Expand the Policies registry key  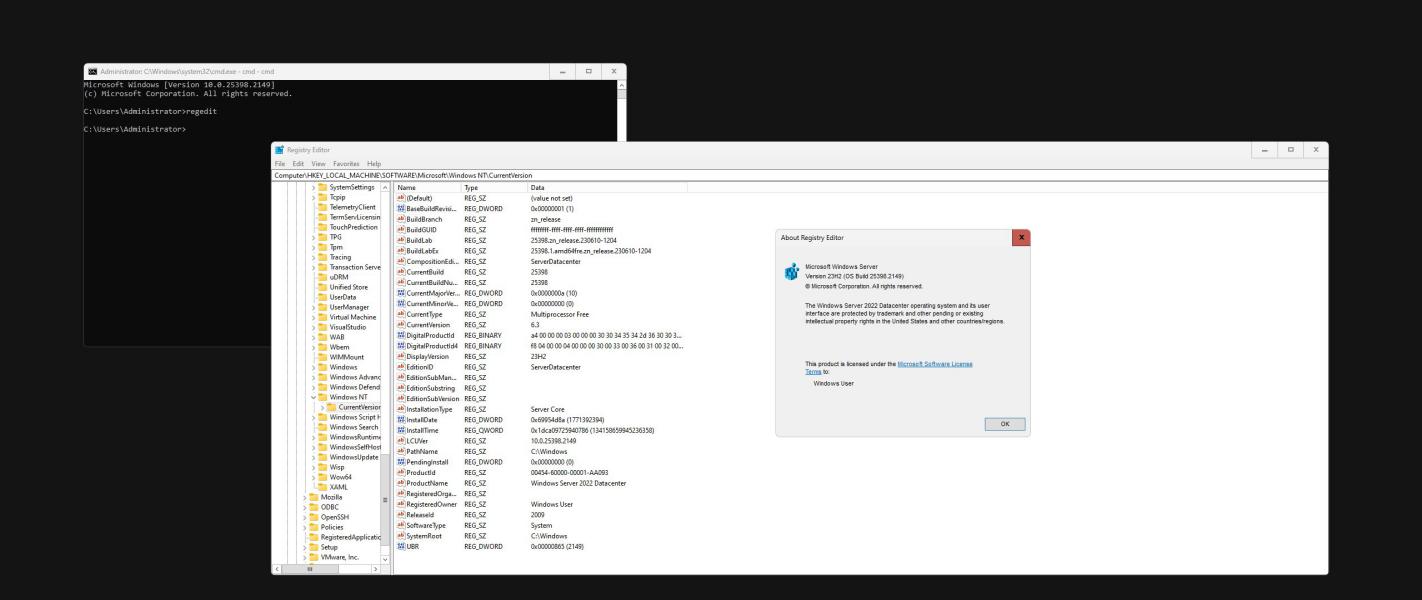(305, 527)
